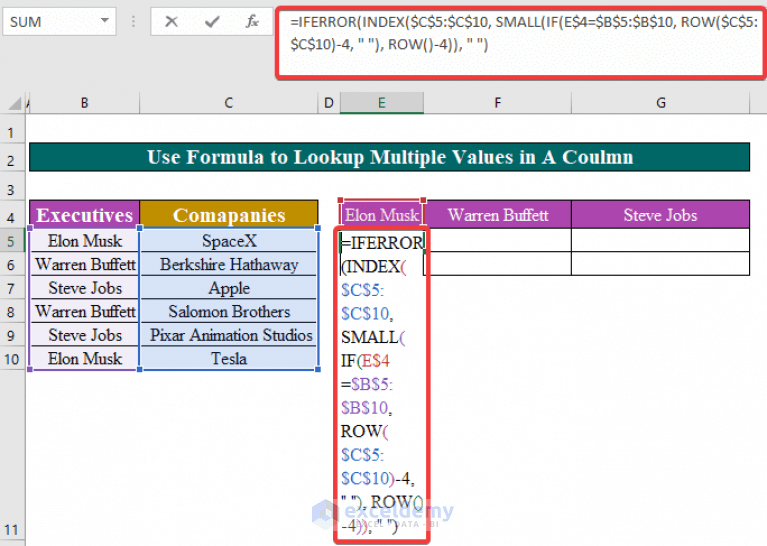Select column F header
767x546 pixels.
[497, 103]
